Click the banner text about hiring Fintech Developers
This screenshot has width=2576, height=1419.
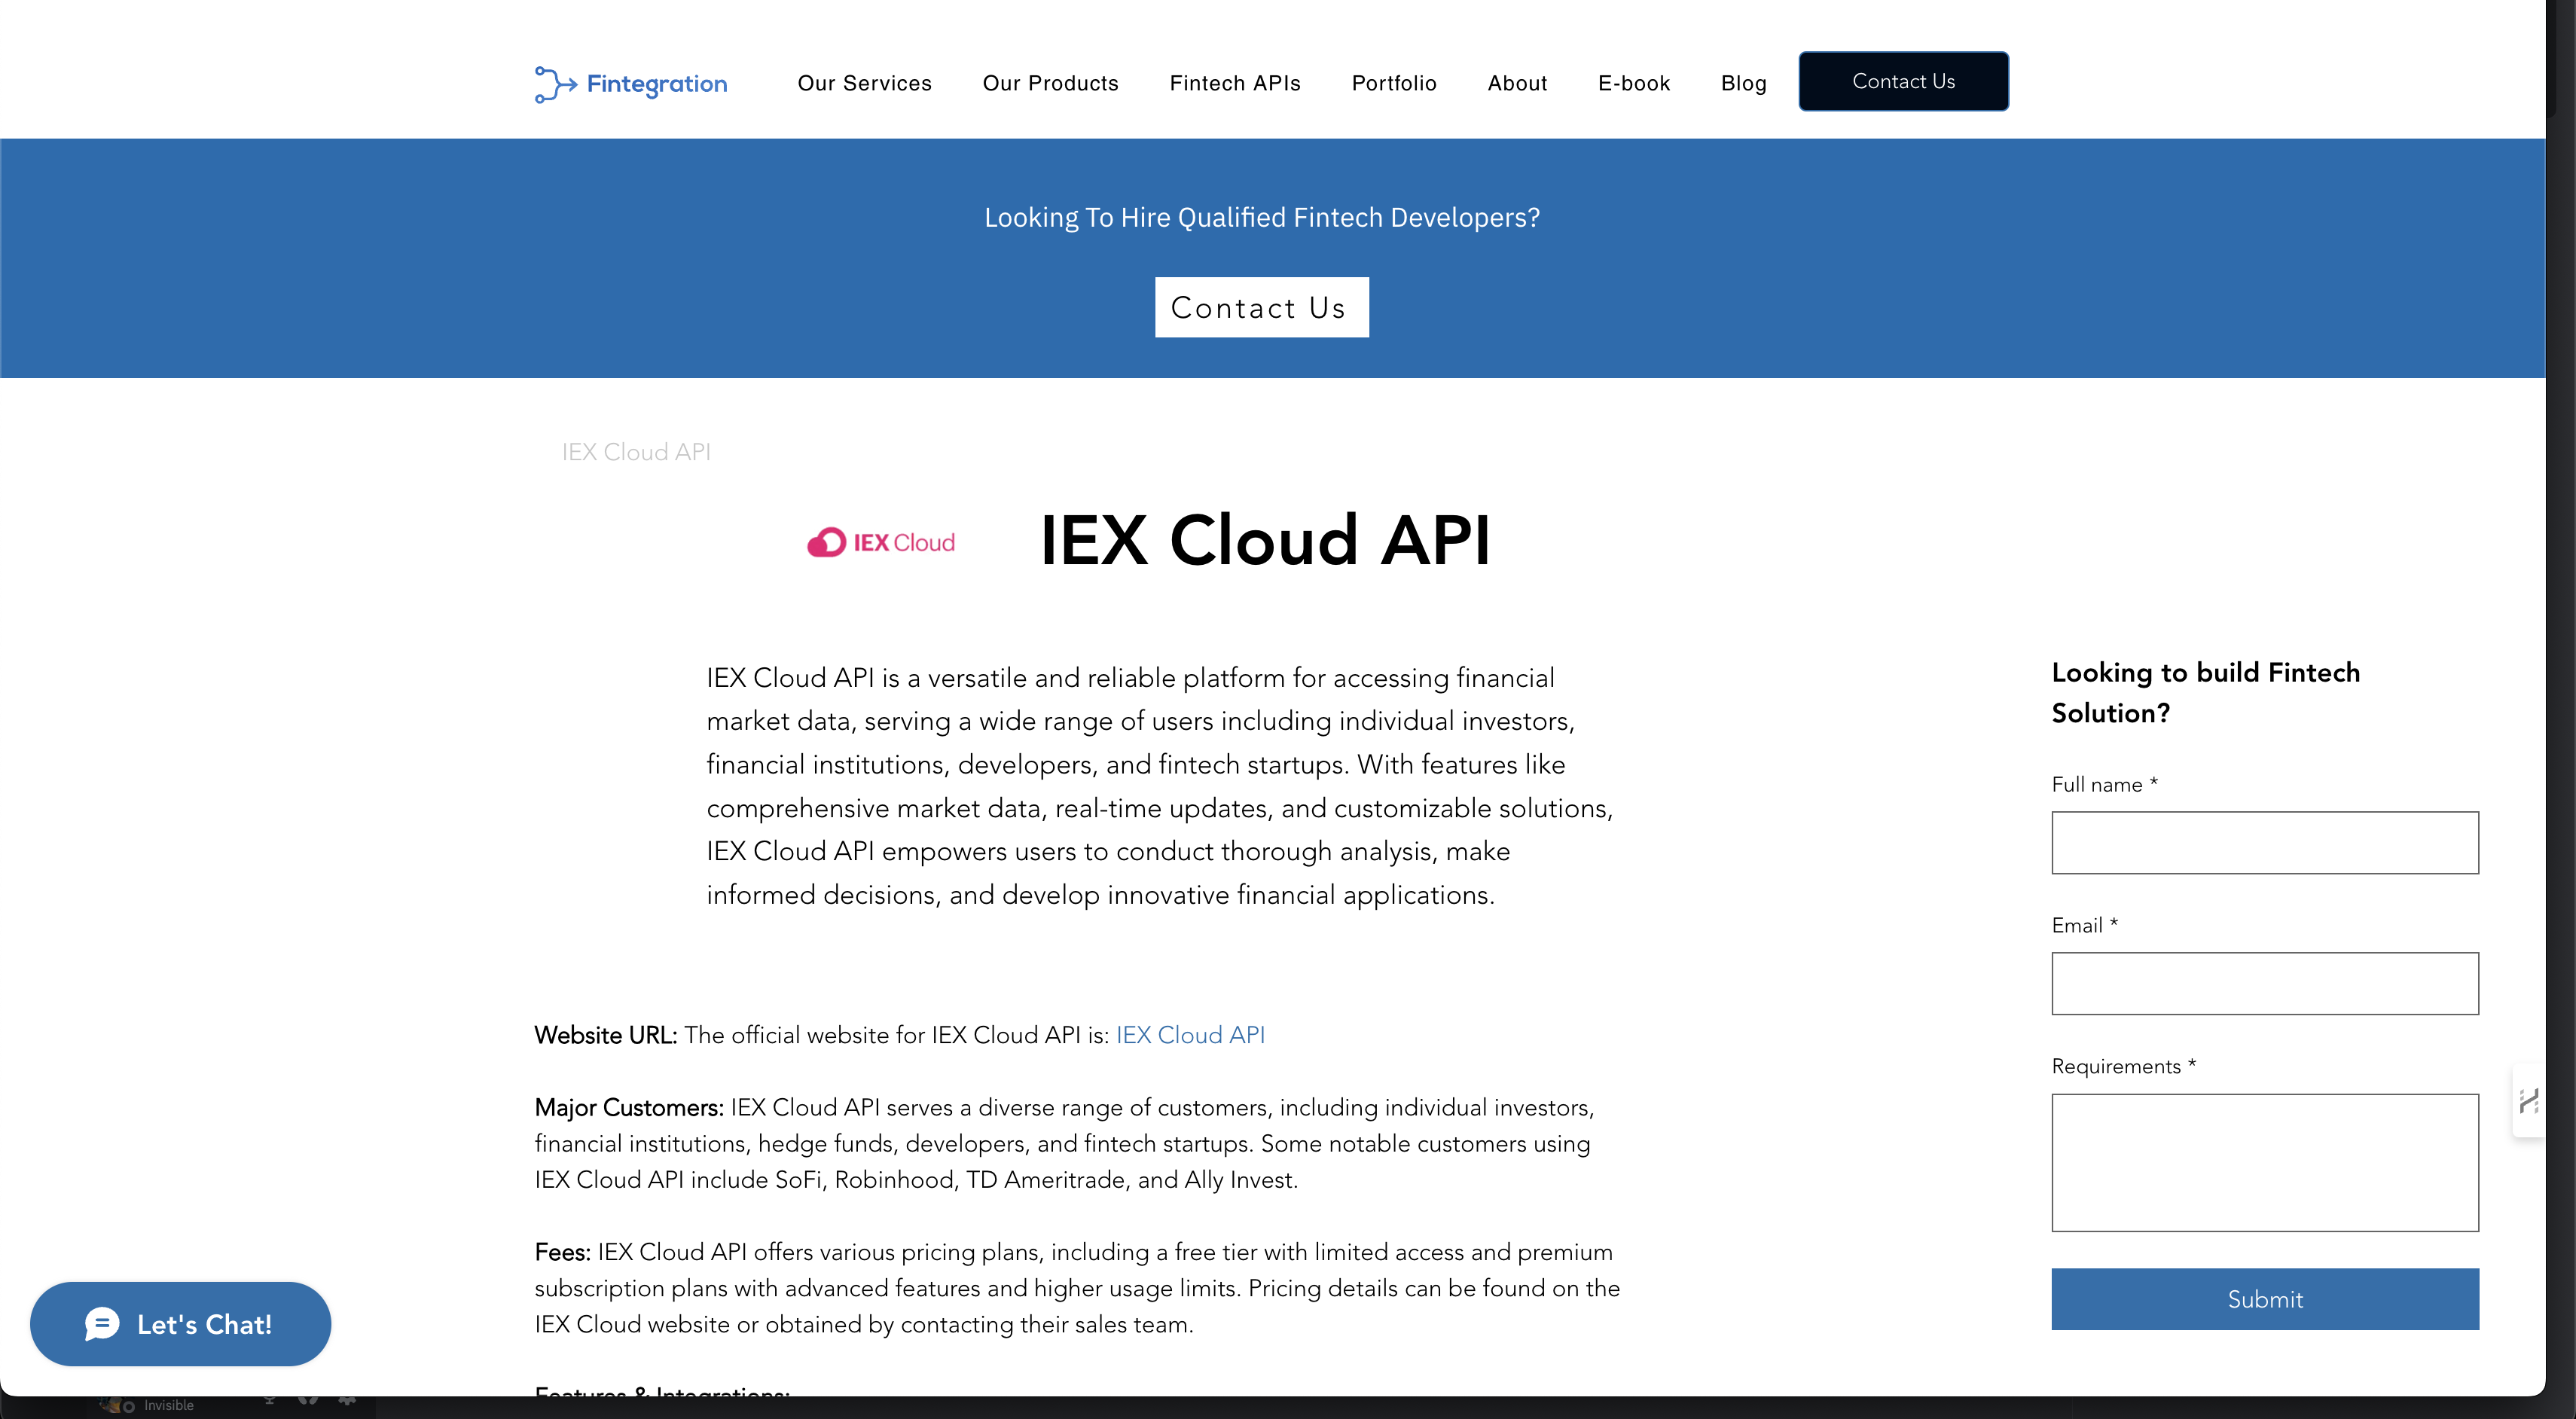click(x=1262, y=217)
